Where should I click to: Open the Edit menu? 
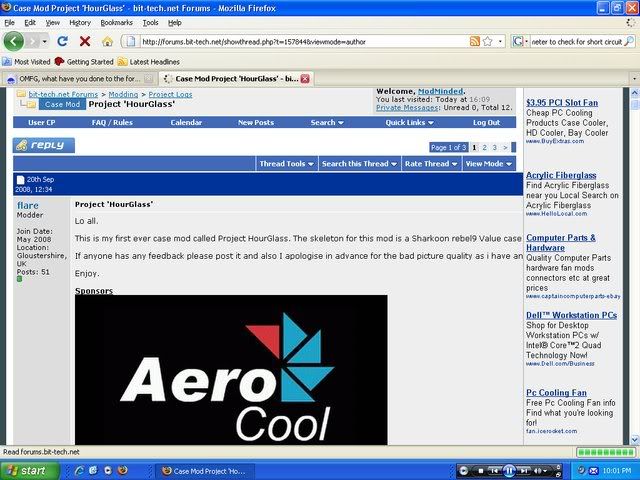(x=30, y=22)
